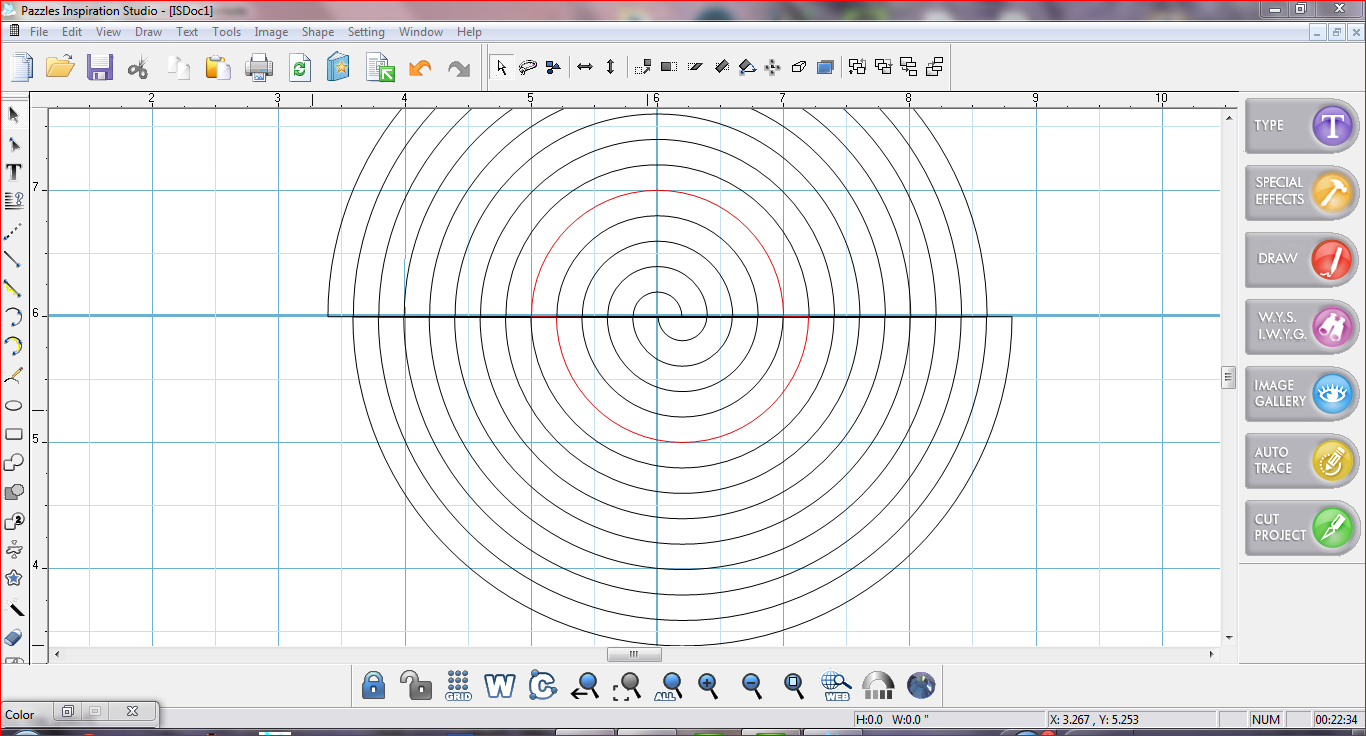Open the SPECIAL EFFECTS panel button
The width and height of the screenshot is (1366, 736).
point(1302,191)
